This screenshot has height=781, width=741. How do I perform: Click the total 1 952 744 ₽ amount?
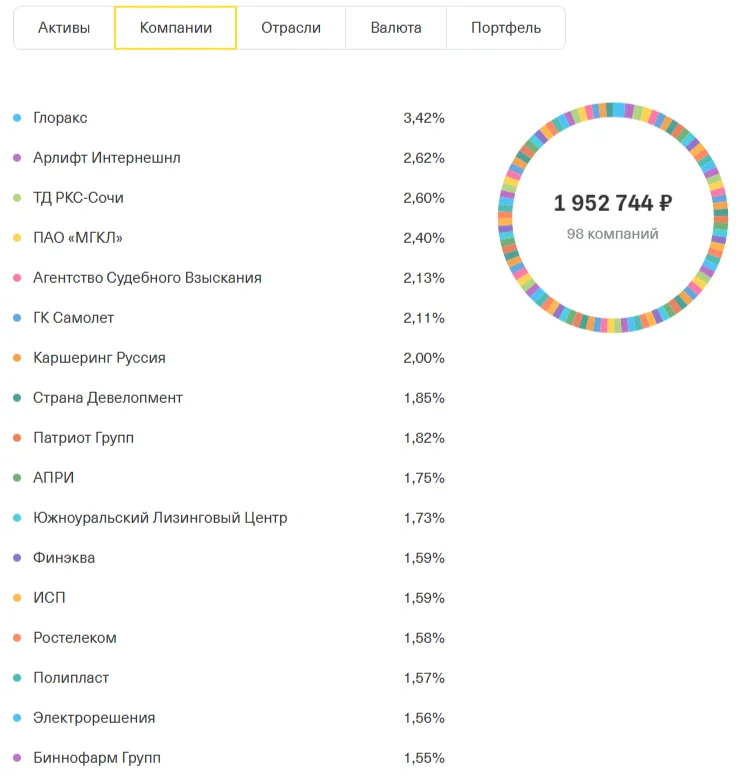click(613, 203)
